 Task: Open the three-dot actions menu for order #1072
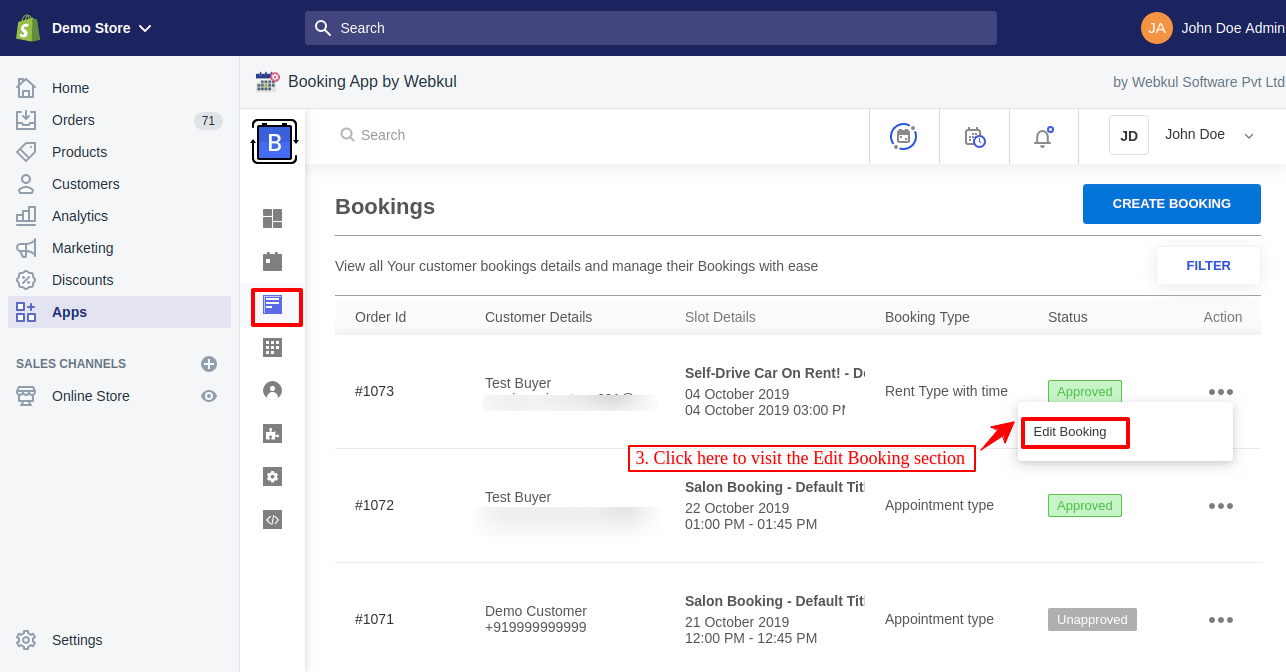click(x=1221, y=505)
